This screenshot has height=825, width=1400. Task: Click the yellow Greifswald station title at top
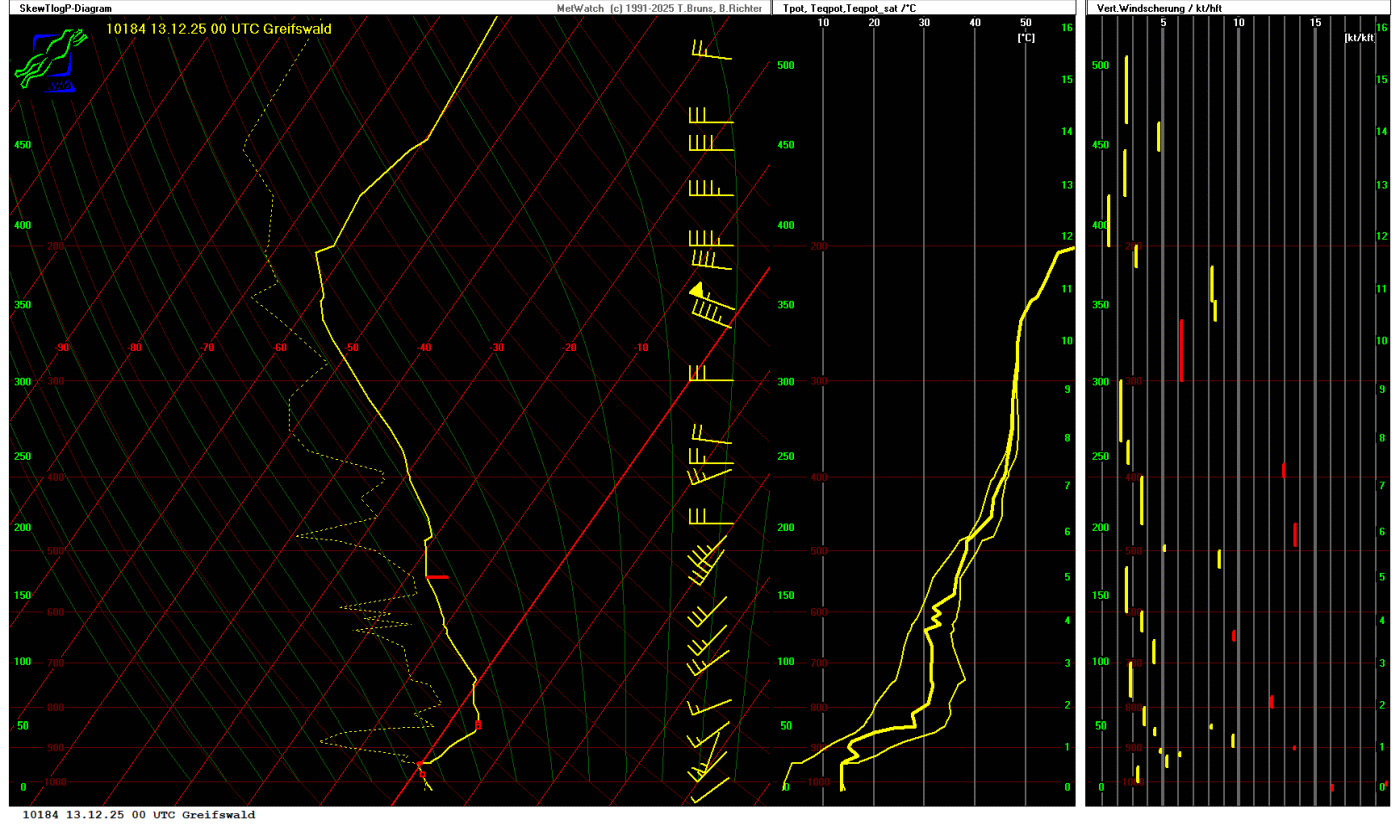click(218, 29)
